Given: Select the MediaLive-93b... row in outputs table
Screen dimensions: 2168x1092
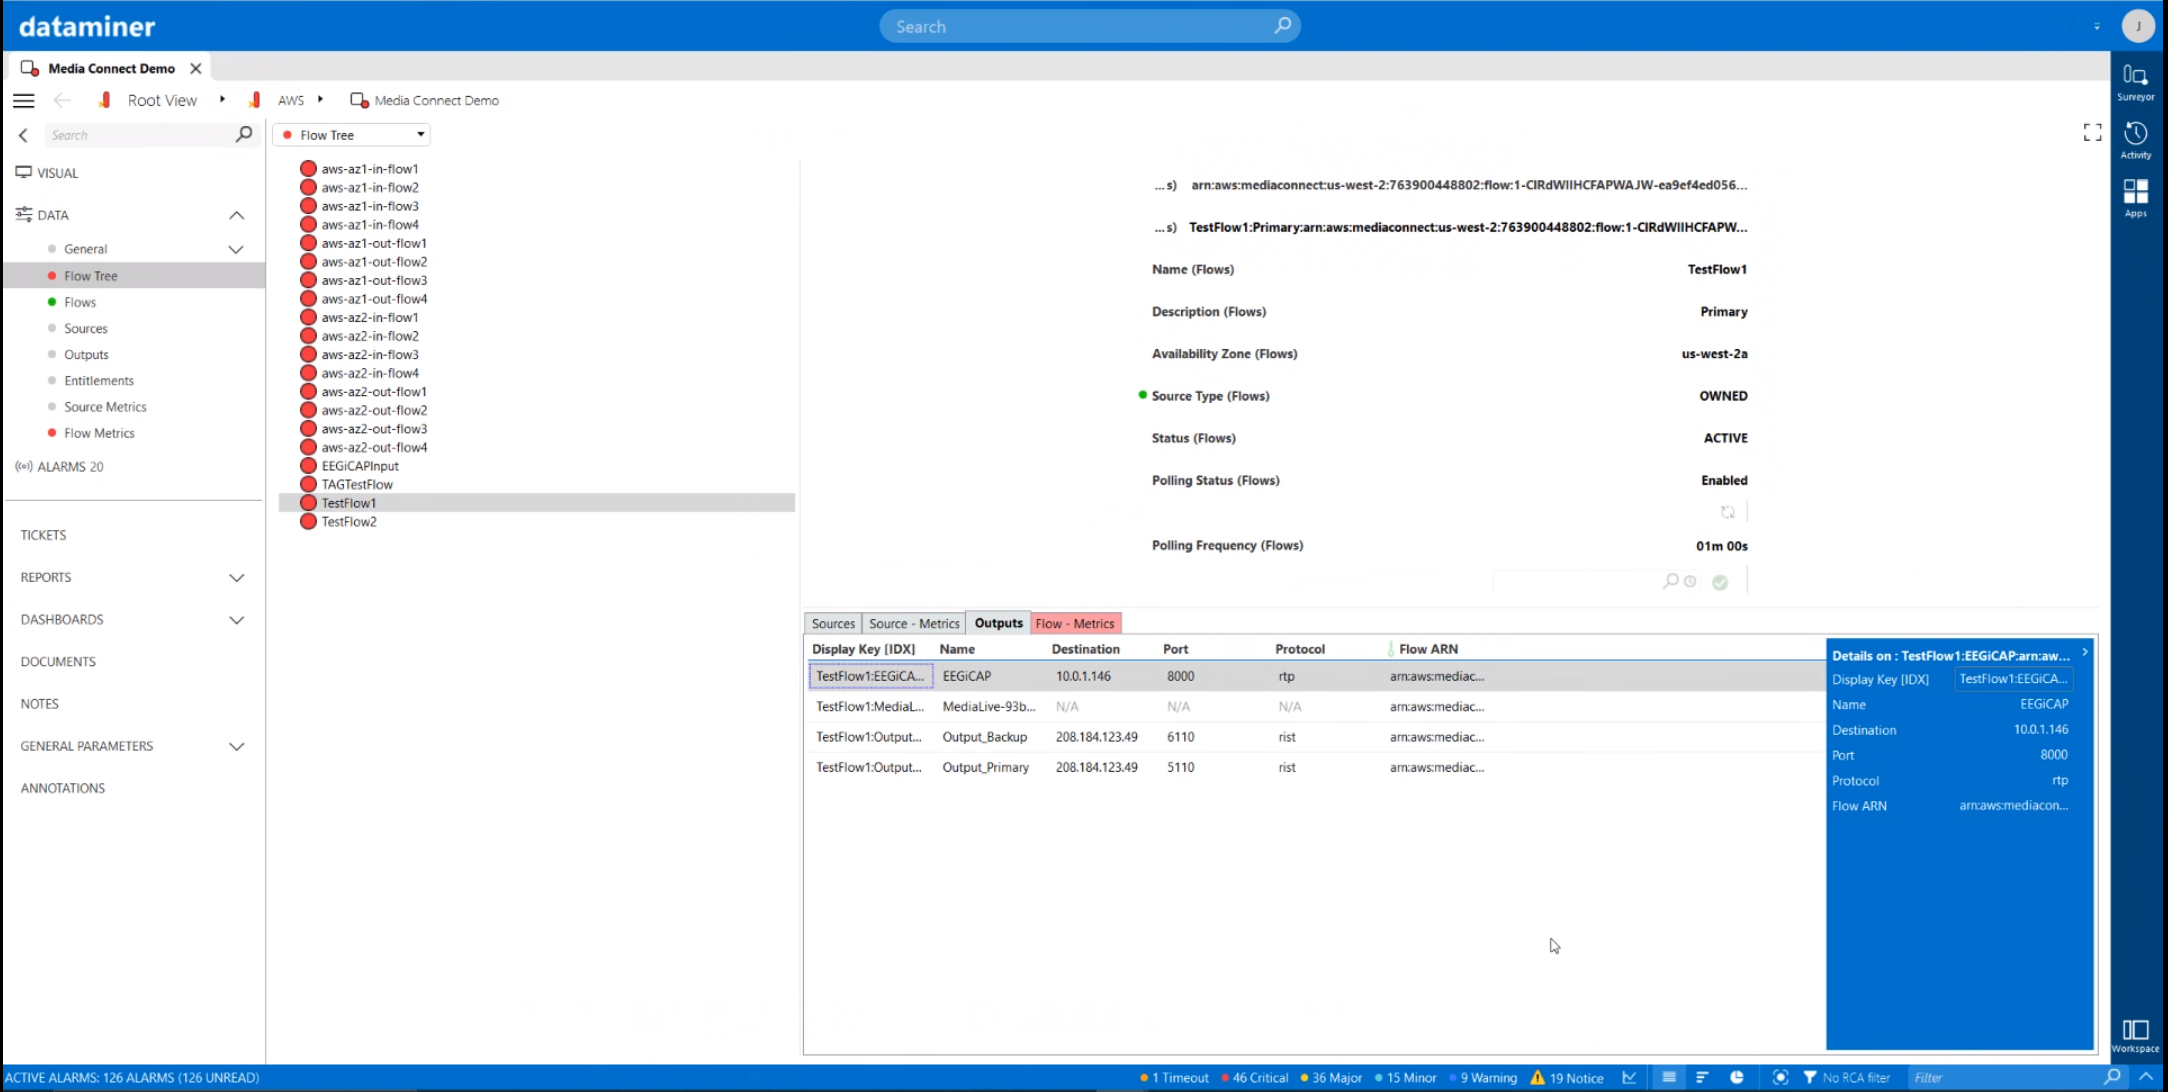Looking at the screenshot, I should pos(1315,706).
